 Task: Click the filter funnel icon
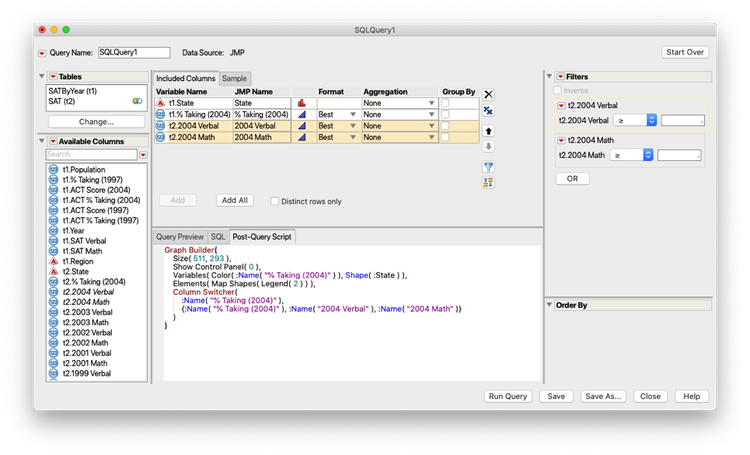tap(488, 166)
